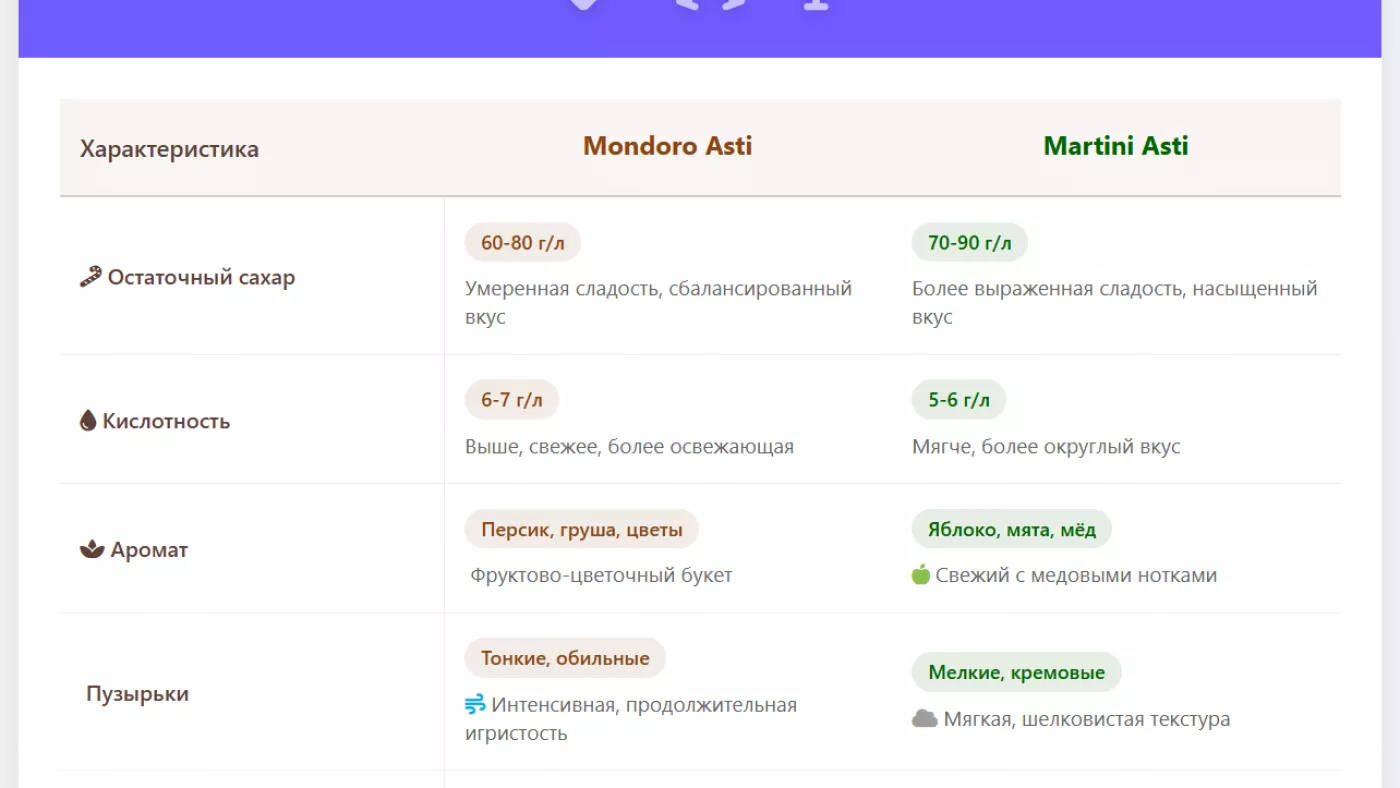Click the candy icon beside Остаточный сахар
This screenshot has height=788, width=1400.
click(x=91, y=277)
